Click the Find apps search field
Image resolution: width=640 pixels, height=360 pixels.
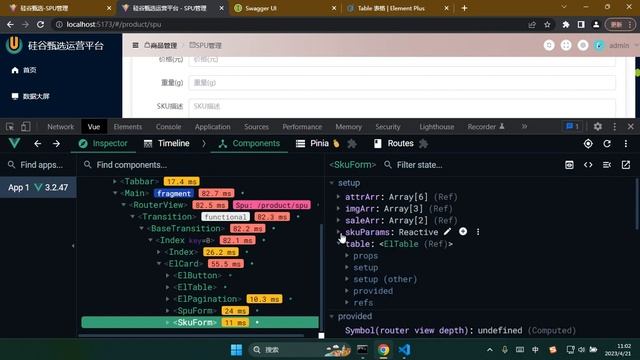coord(38,165)
